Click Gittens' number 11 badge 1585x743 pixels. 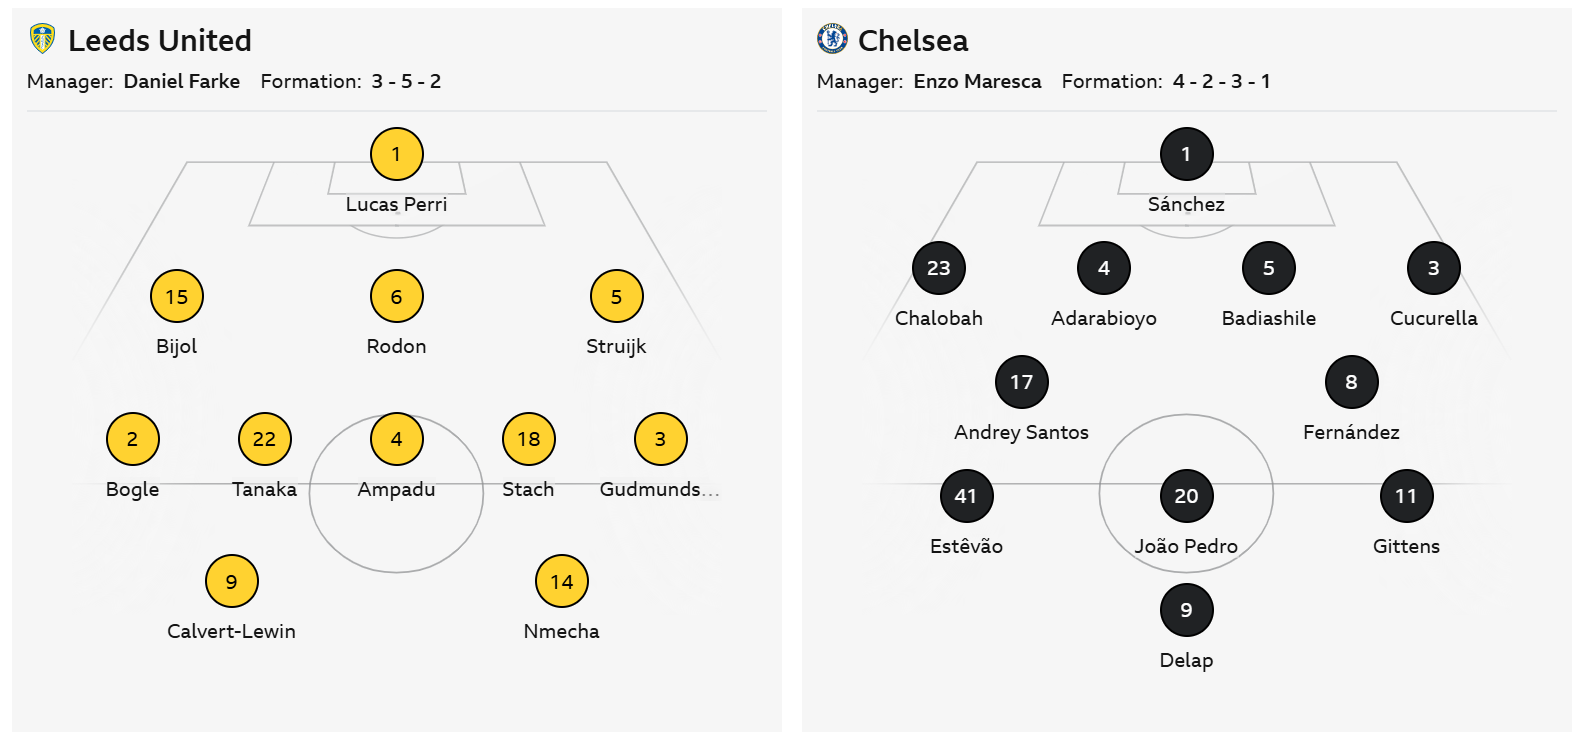coord(1406,496)
